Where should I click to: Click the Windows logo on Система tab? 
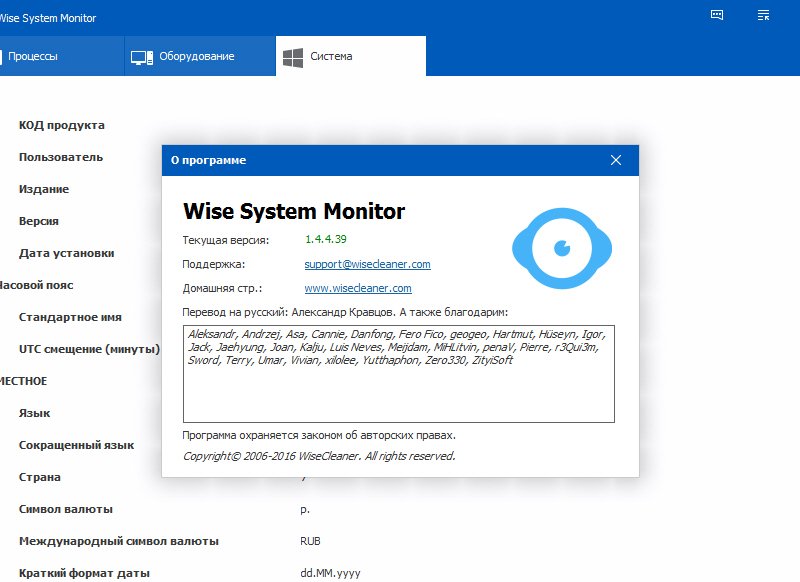[293, 58]
